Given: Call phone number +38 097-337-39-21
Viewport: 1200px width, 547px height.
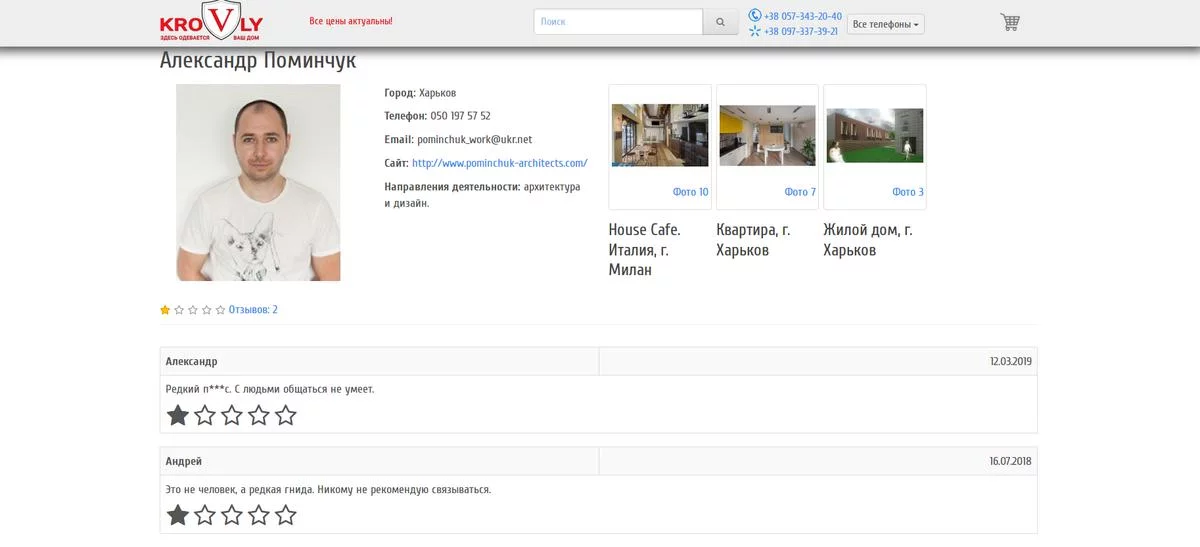Looking at the screenshot, I should tap(800, 32).
